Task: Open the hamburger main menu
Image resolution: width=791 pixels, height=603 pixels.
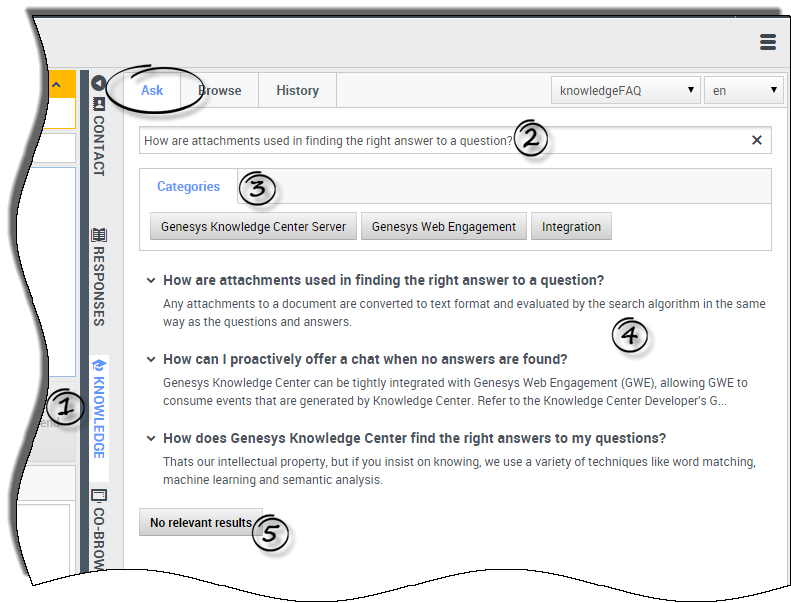Action: (767, 42)
